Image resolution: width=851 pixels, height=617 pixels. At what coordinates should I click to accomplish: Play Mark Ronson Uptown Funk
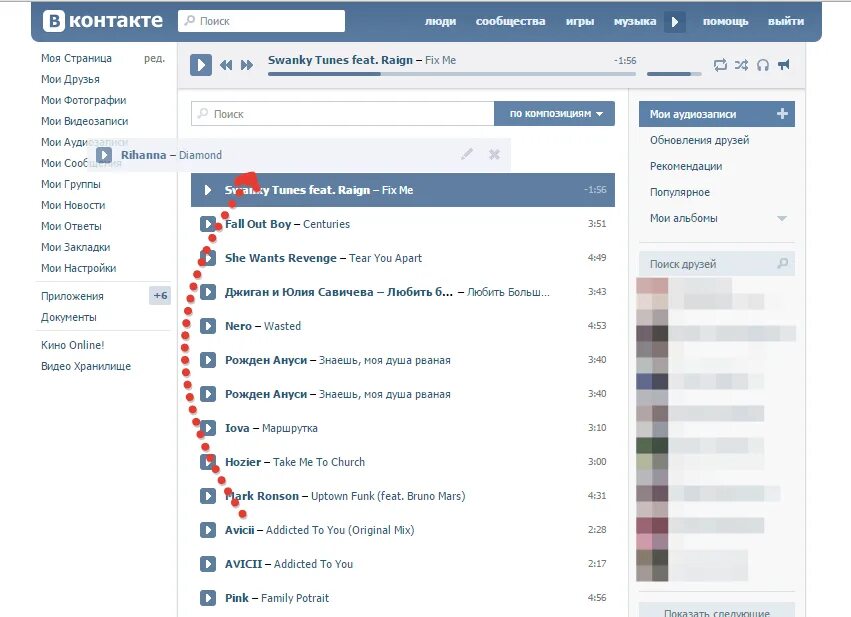208,496
